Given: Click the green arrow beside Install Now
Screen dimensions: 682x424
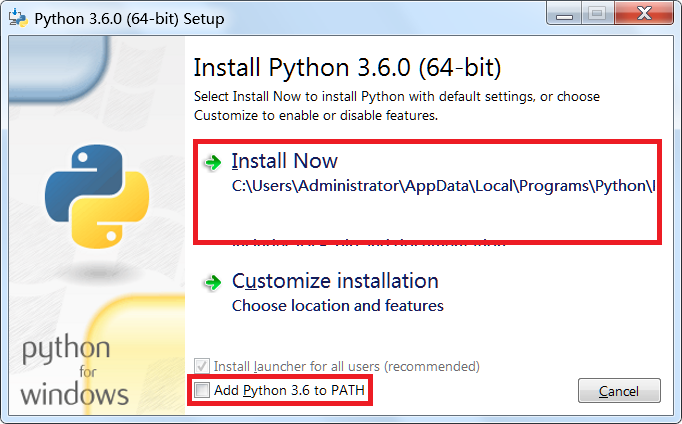Looking at the screenshot, I should coord(213,163).
